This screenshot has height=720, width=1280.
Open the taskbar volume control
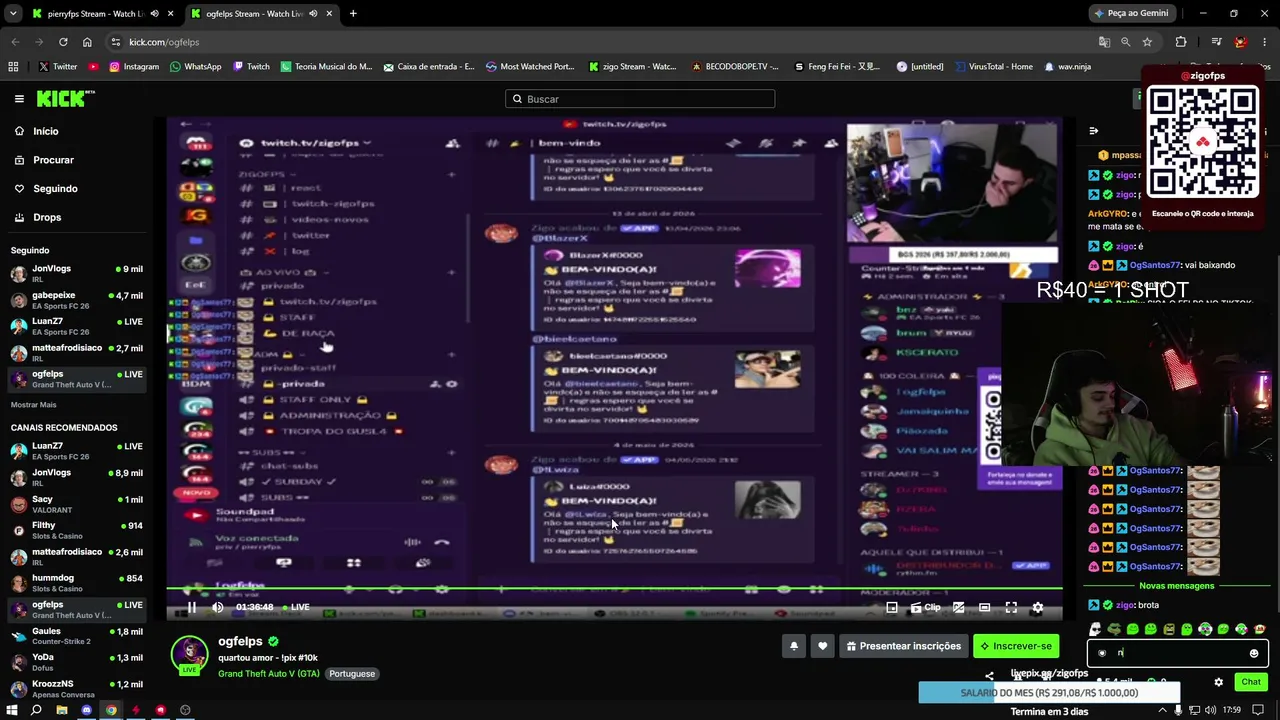pos(1211,710)
